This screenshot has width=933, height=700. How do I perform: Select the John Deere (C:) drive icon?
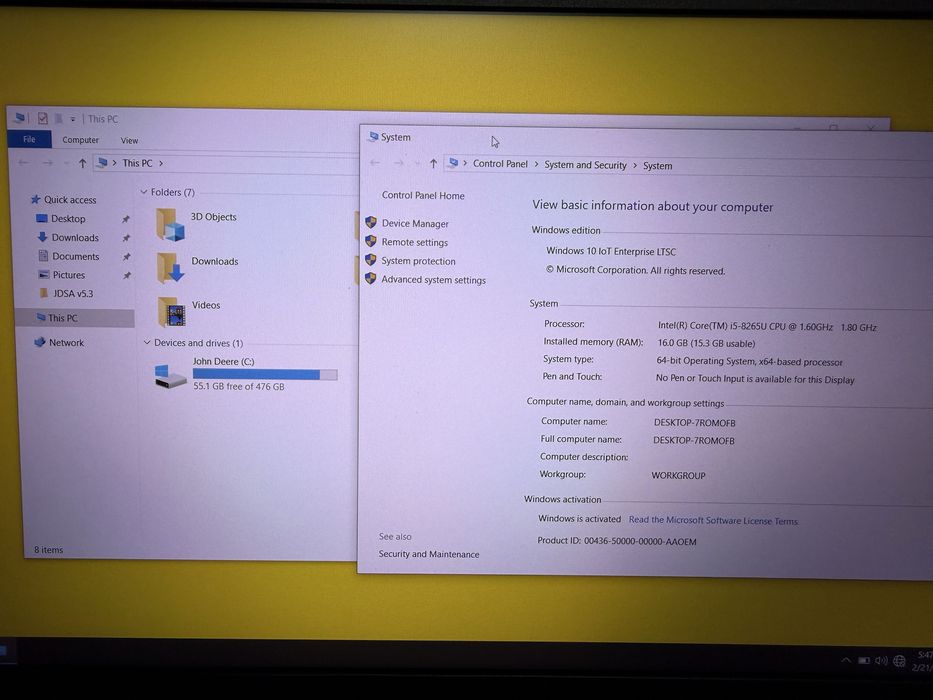coord(170,376)
